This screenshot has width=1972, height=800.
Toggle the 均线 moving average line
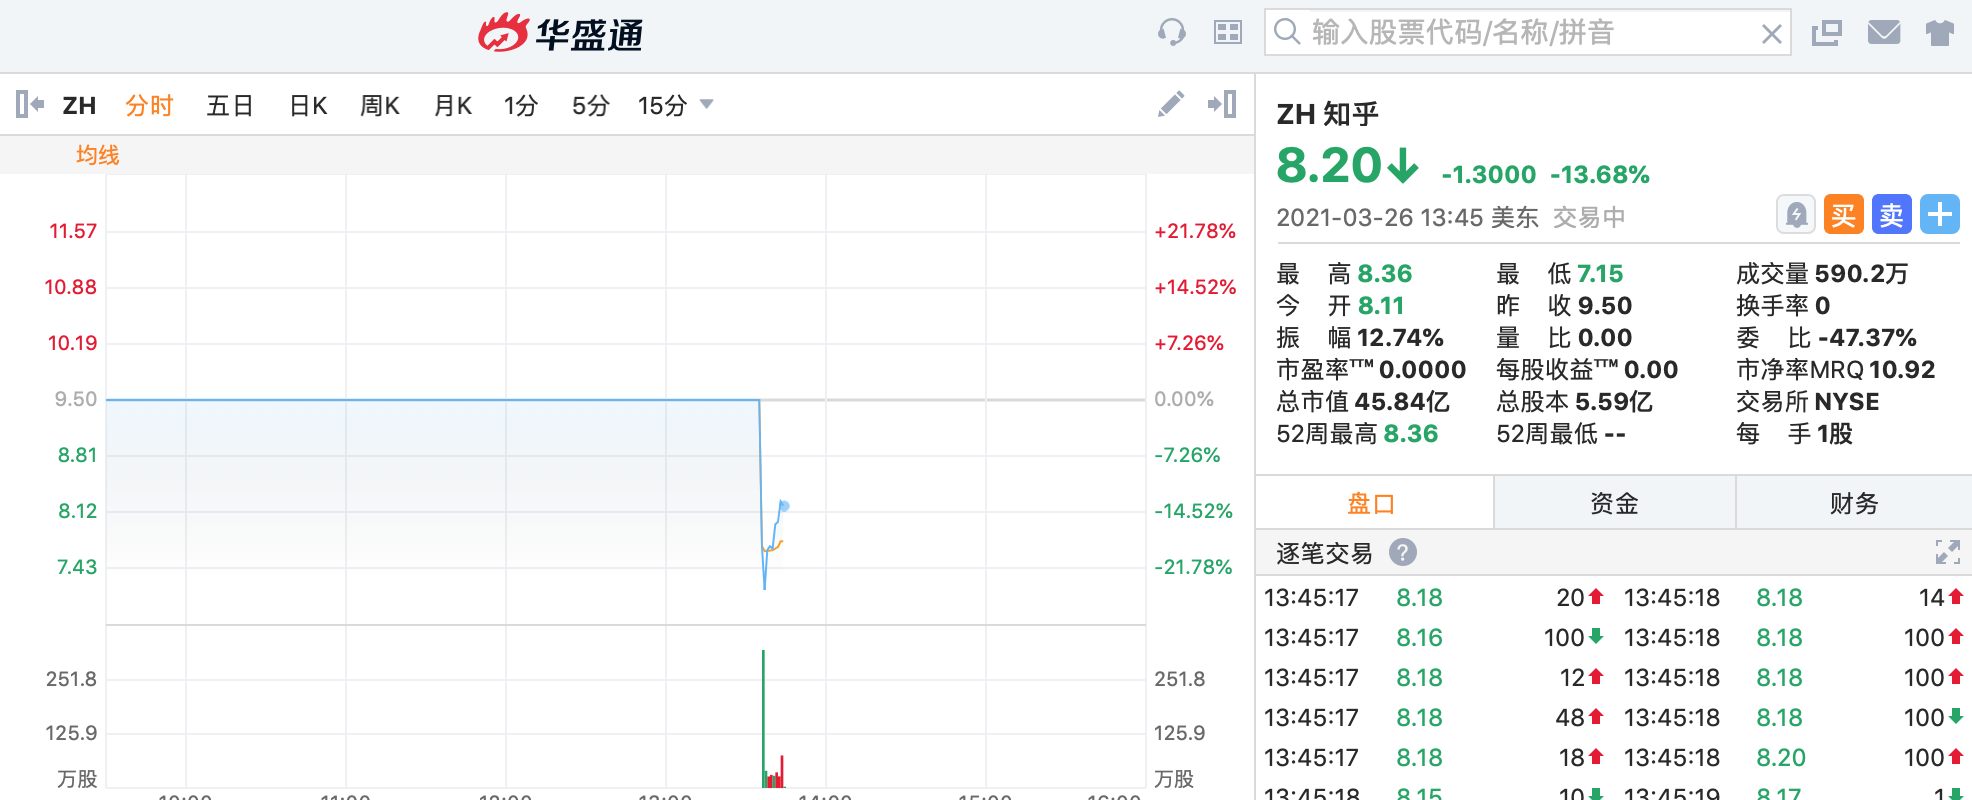(97, 155)
